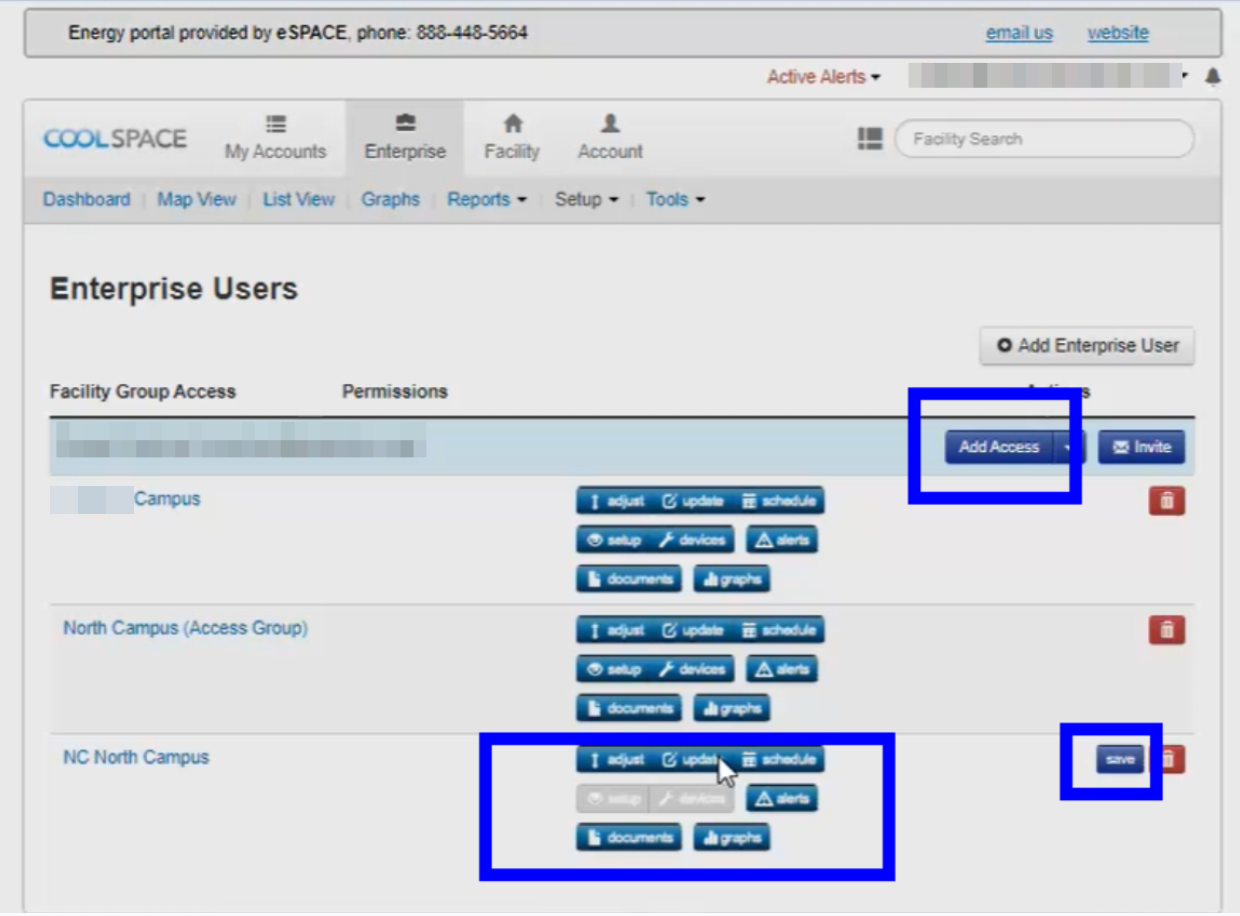The height and width of the screenshot is (916, 1240).
Task: Click the notification bell icon
Action: (x=1213, y=77)
